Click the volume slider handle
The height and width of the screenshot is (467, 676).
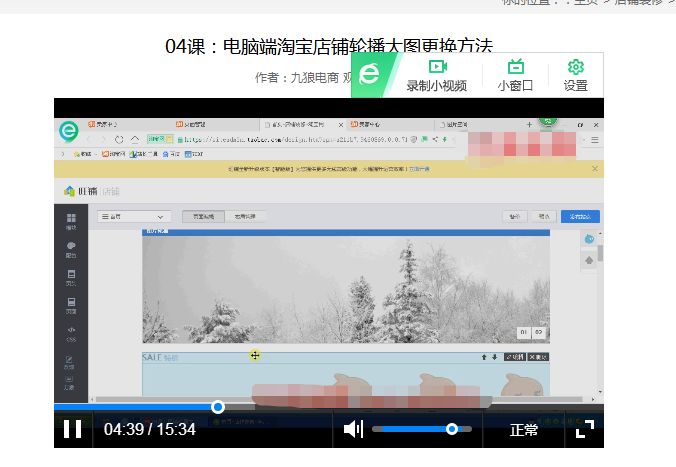point(452,429)
